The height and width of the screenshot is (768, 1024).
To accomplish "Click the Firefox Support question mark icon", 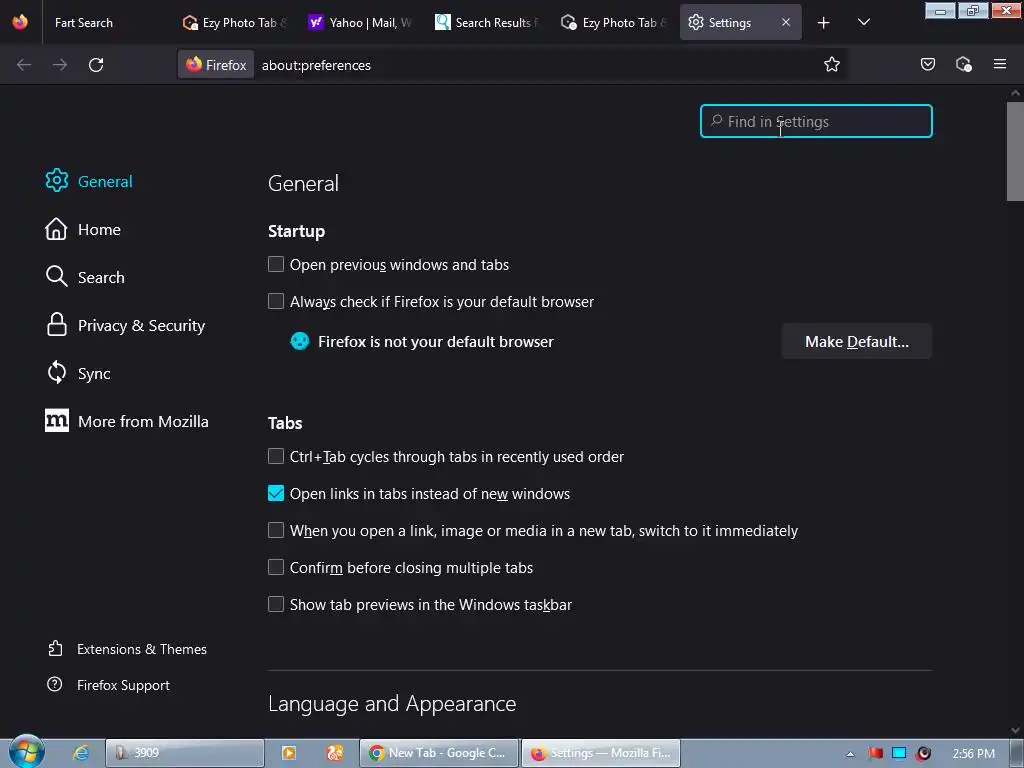I will point(55,684).
